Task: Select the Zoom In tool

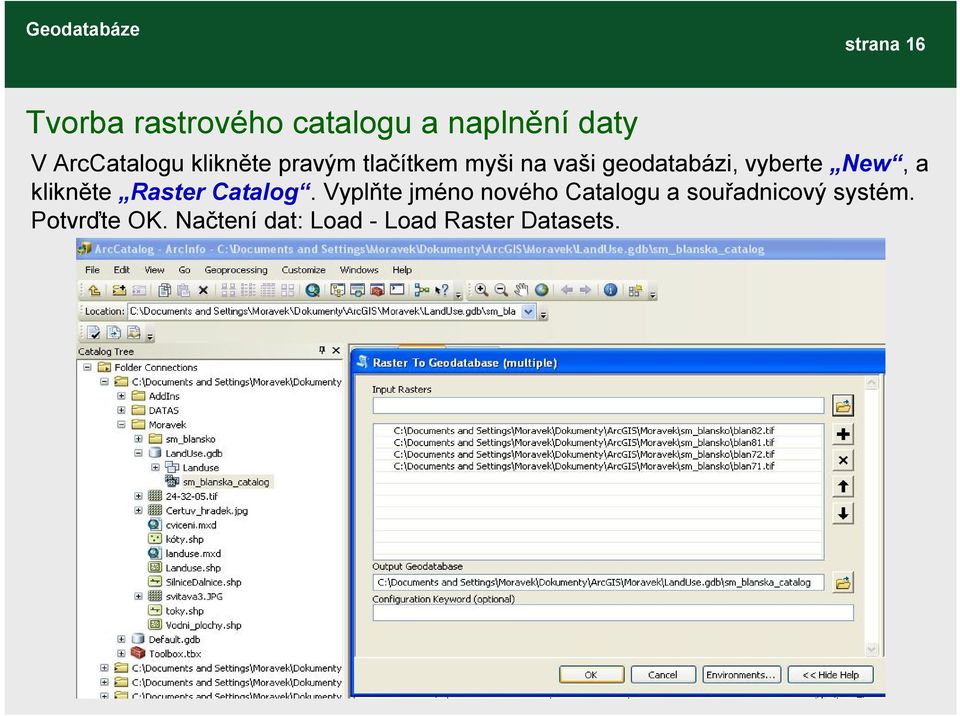Action: [x=482, y=290]
